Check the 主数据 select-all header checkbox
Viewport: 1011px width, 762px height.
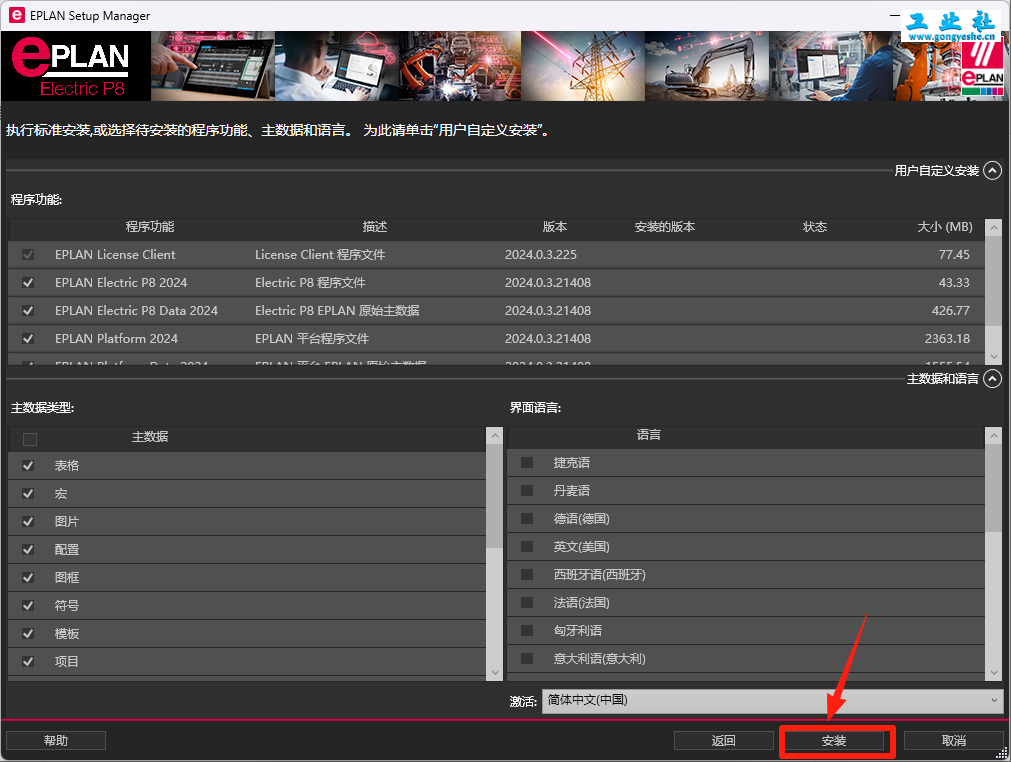pos(30,440)
